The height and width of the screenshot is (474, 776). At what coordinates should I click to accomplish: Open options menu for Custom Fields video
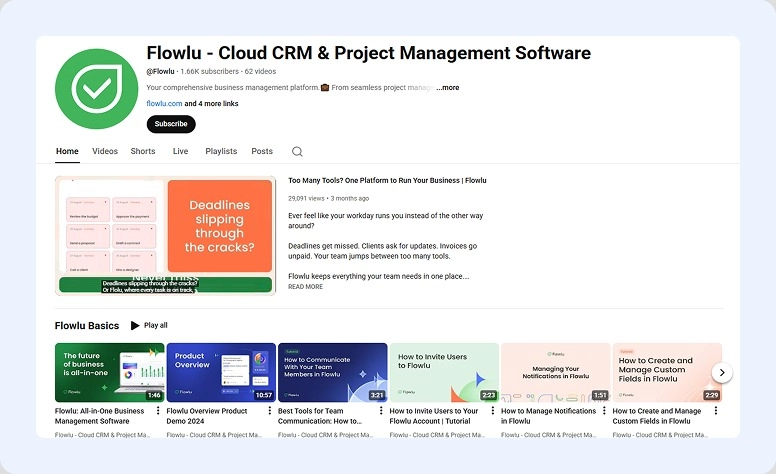point(715,411)
